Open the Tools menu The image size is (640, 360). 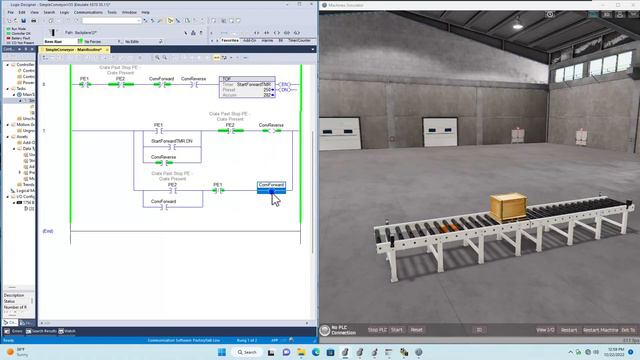[x=112, y=12]
